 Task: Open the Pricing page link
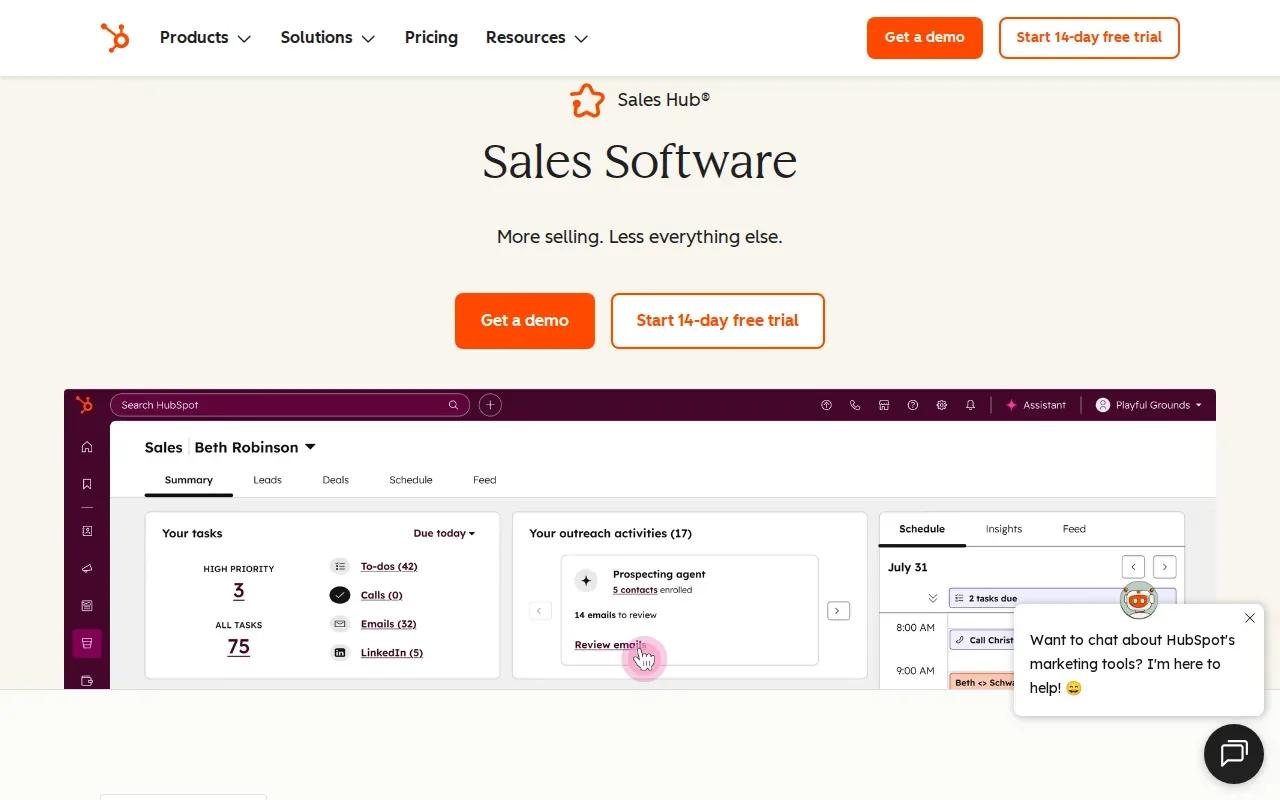(x=431, y=38)
